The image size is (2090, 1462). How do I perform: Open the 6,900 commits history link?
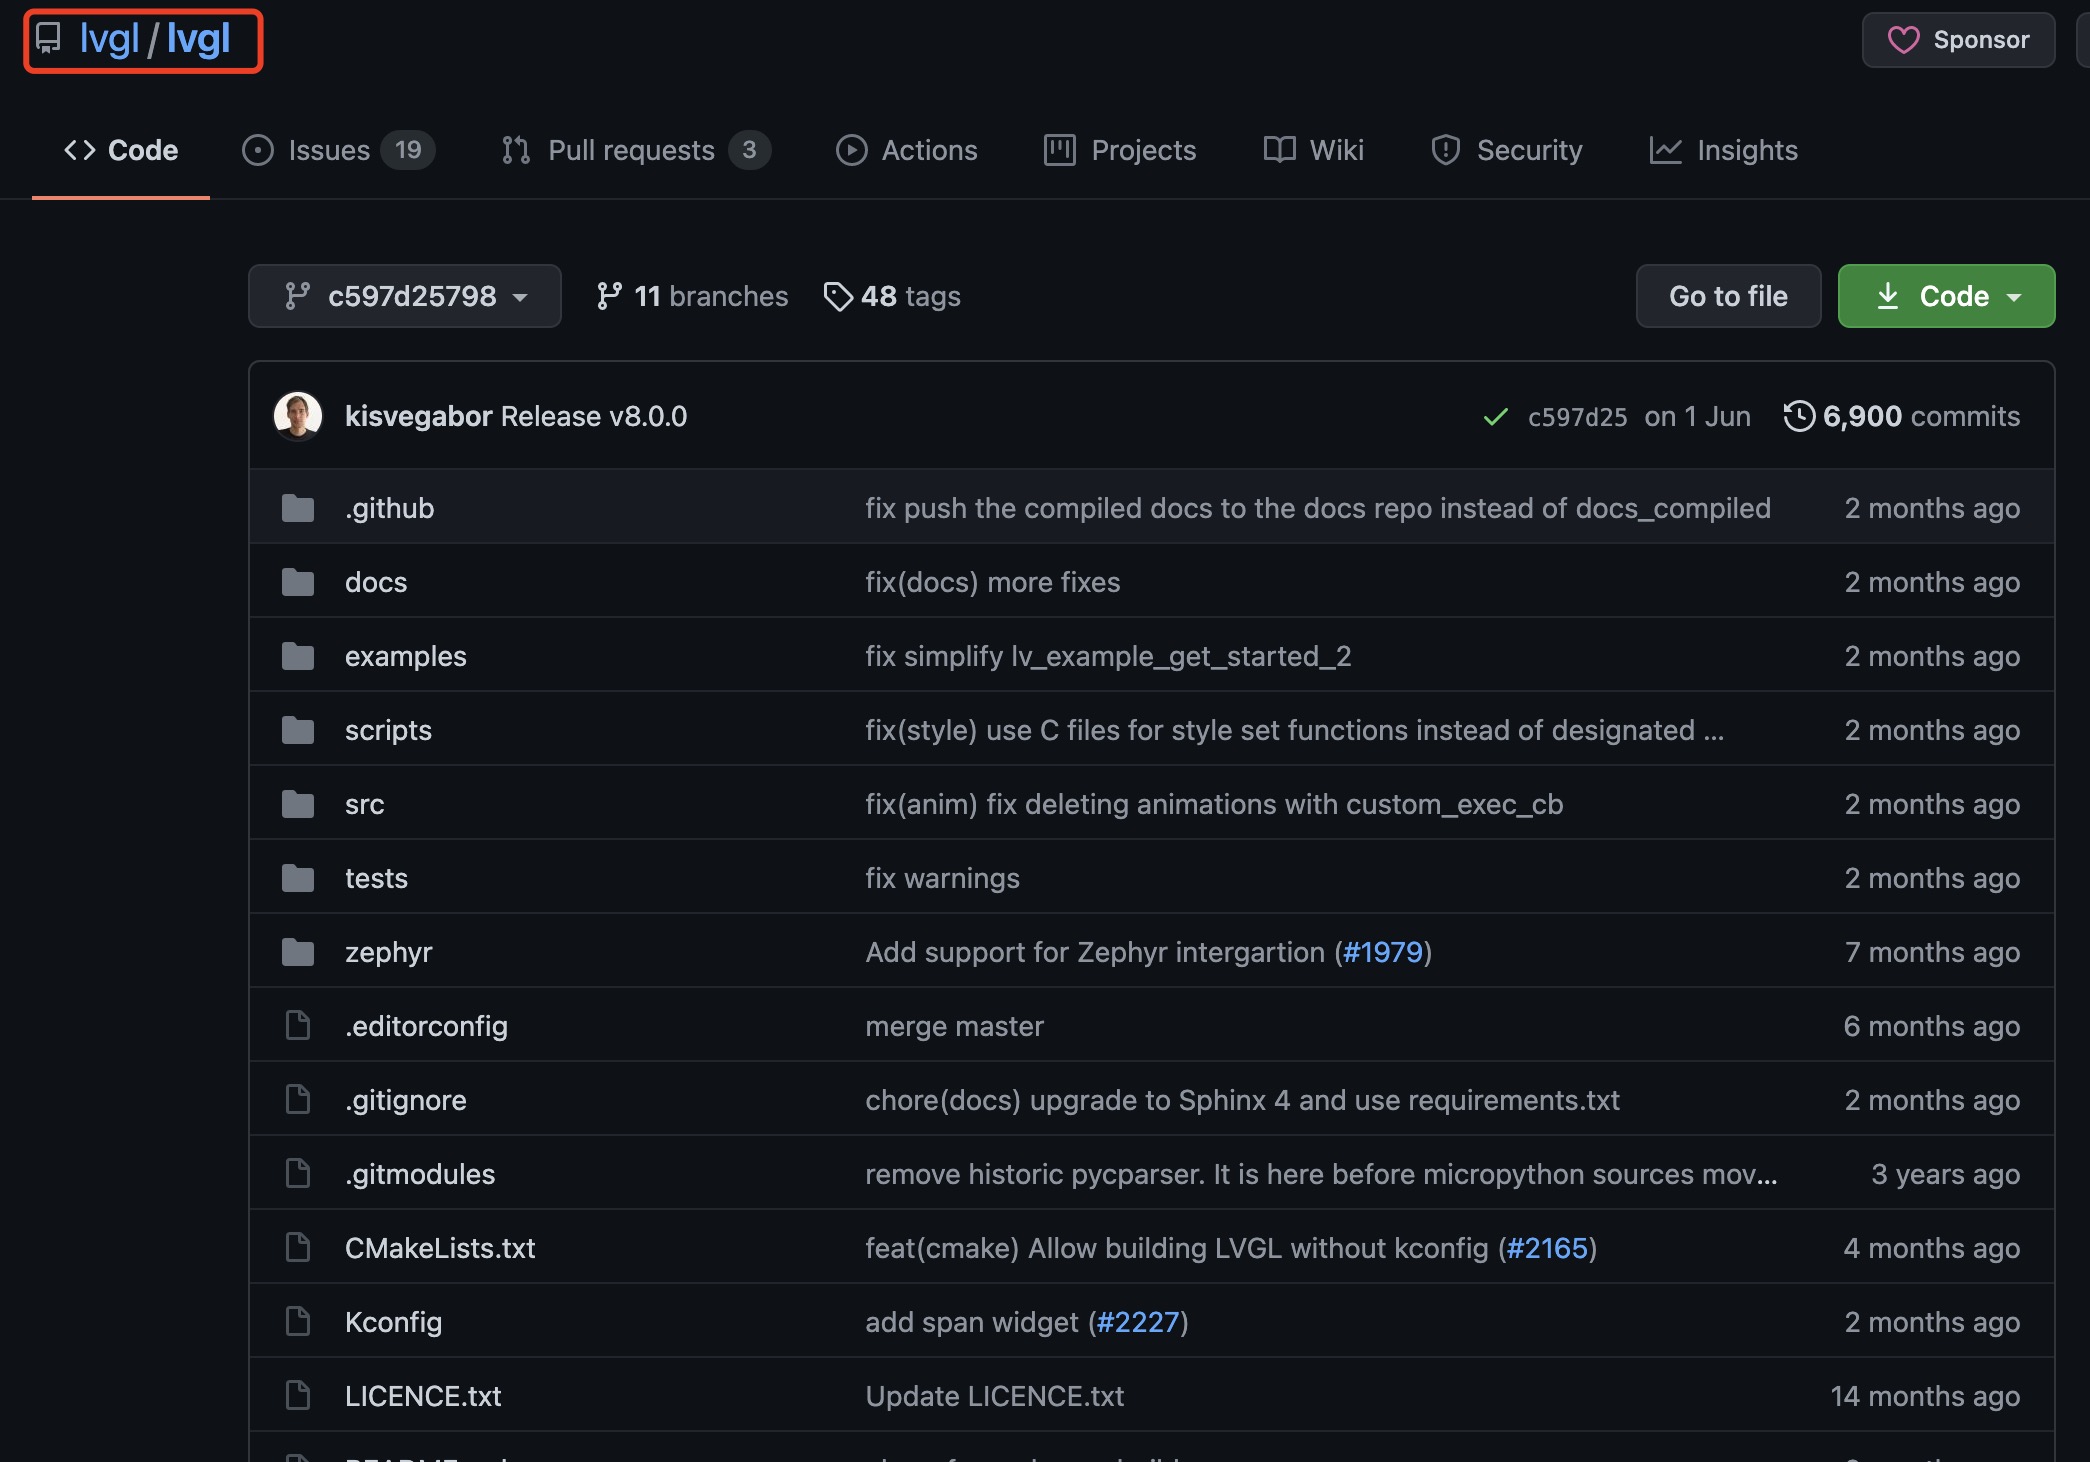[1901, 416]
